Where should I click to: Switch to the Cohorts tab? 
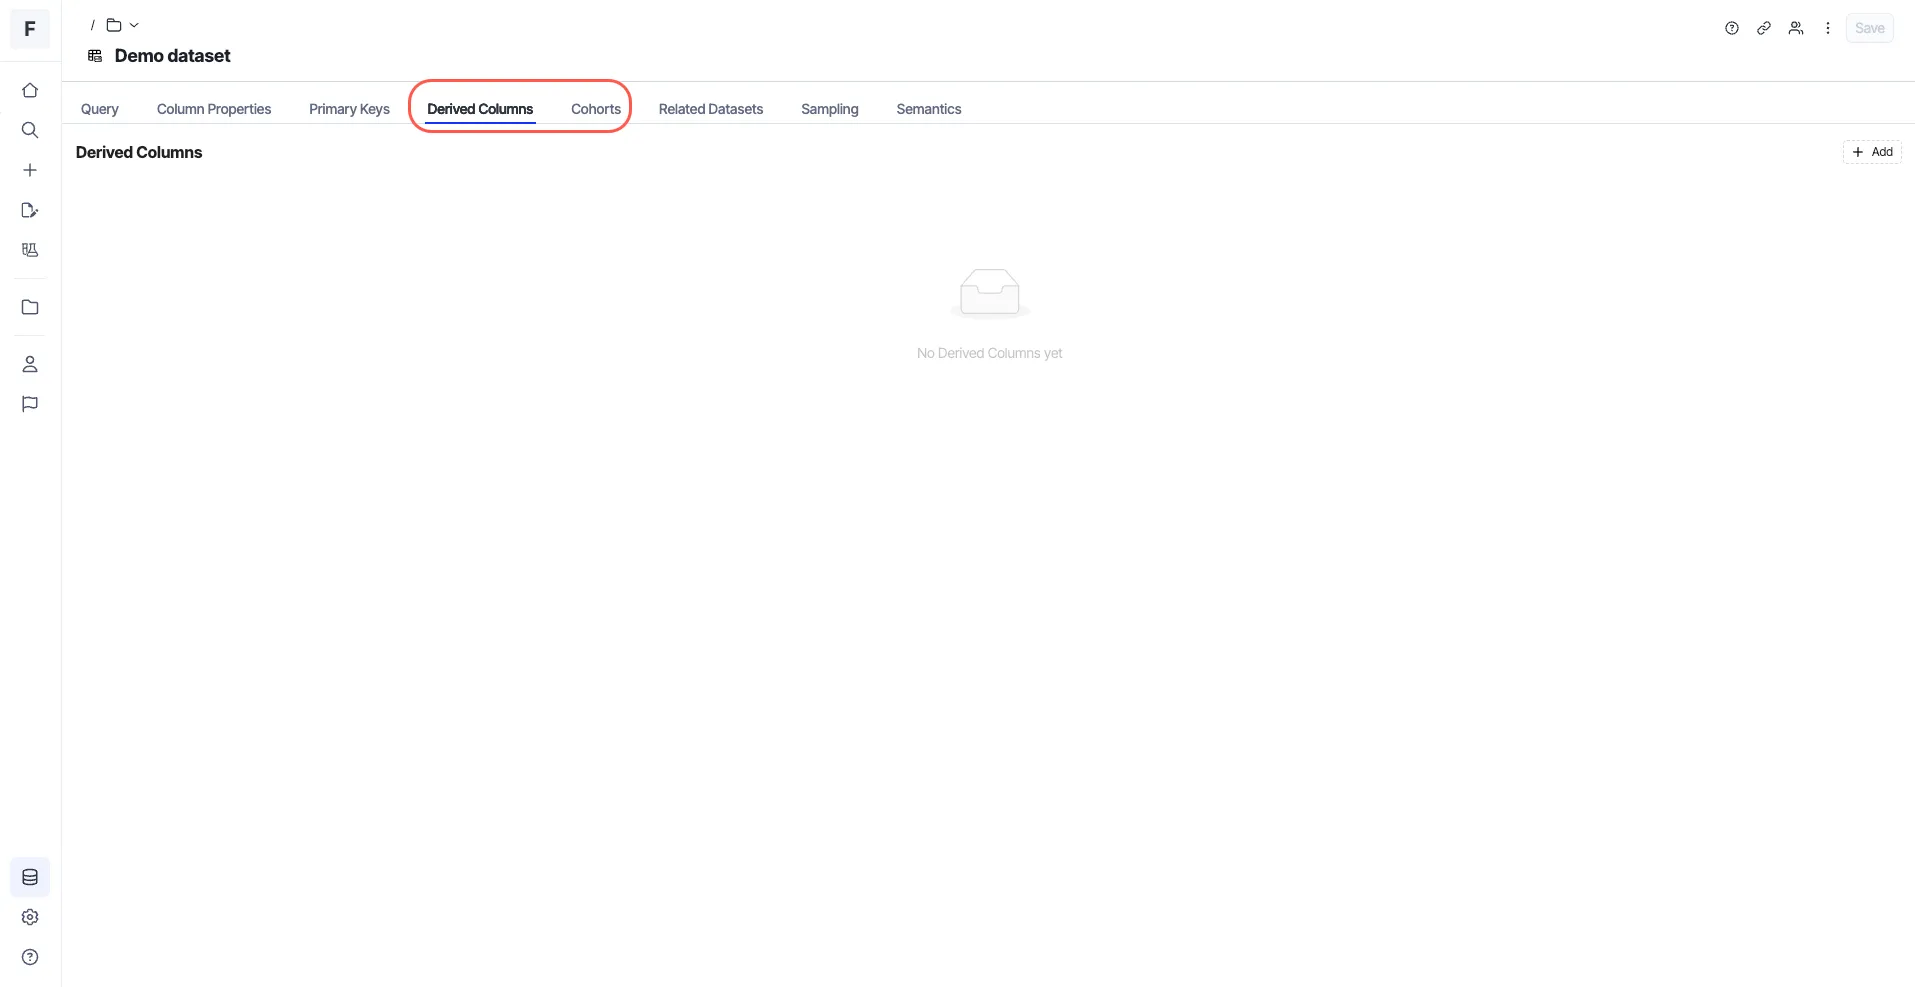click(596, 109)
